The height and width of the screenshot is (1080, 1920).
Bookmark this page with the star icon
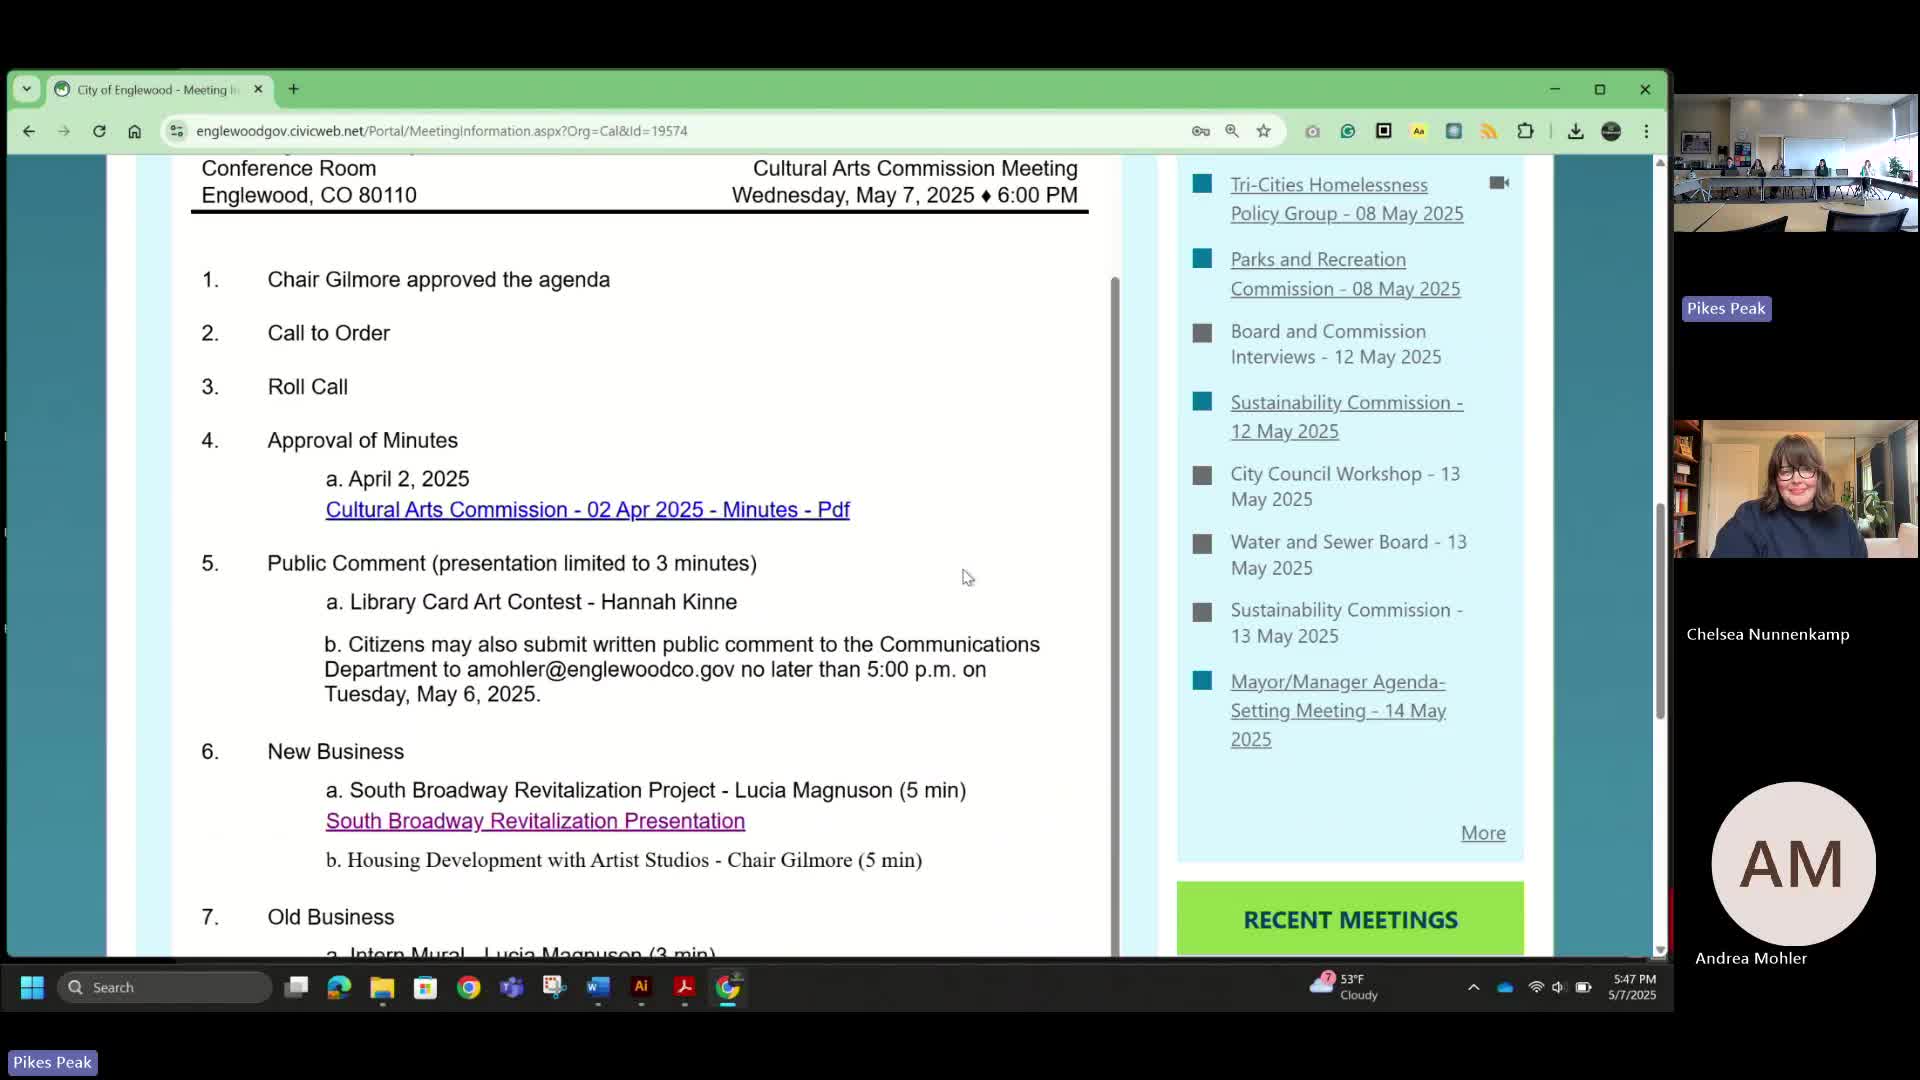click(1264, 131)
